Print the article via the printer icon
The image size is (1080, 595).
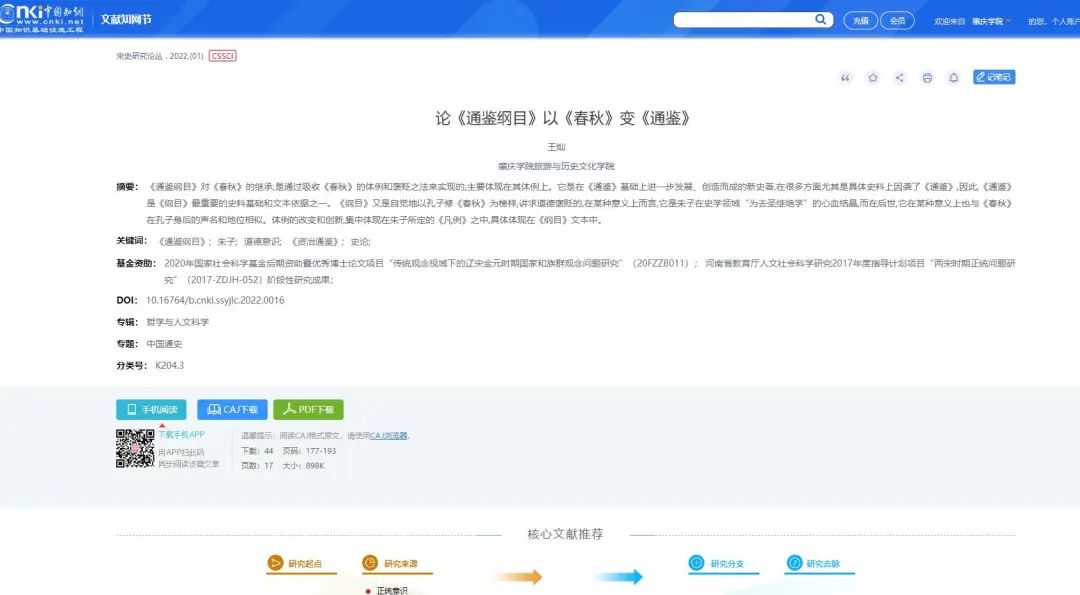tap(927, 78)
